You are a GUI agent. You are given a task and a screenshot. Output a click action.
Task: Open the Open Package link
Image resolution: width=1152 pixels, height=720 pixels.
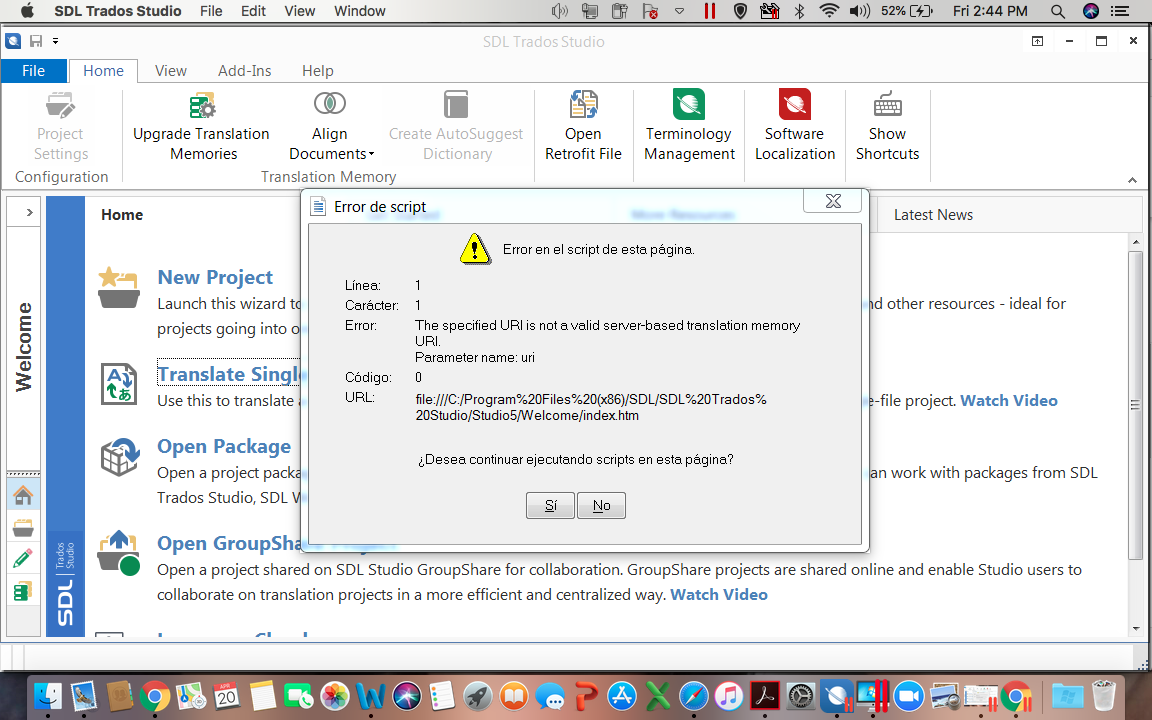(224, 446)
